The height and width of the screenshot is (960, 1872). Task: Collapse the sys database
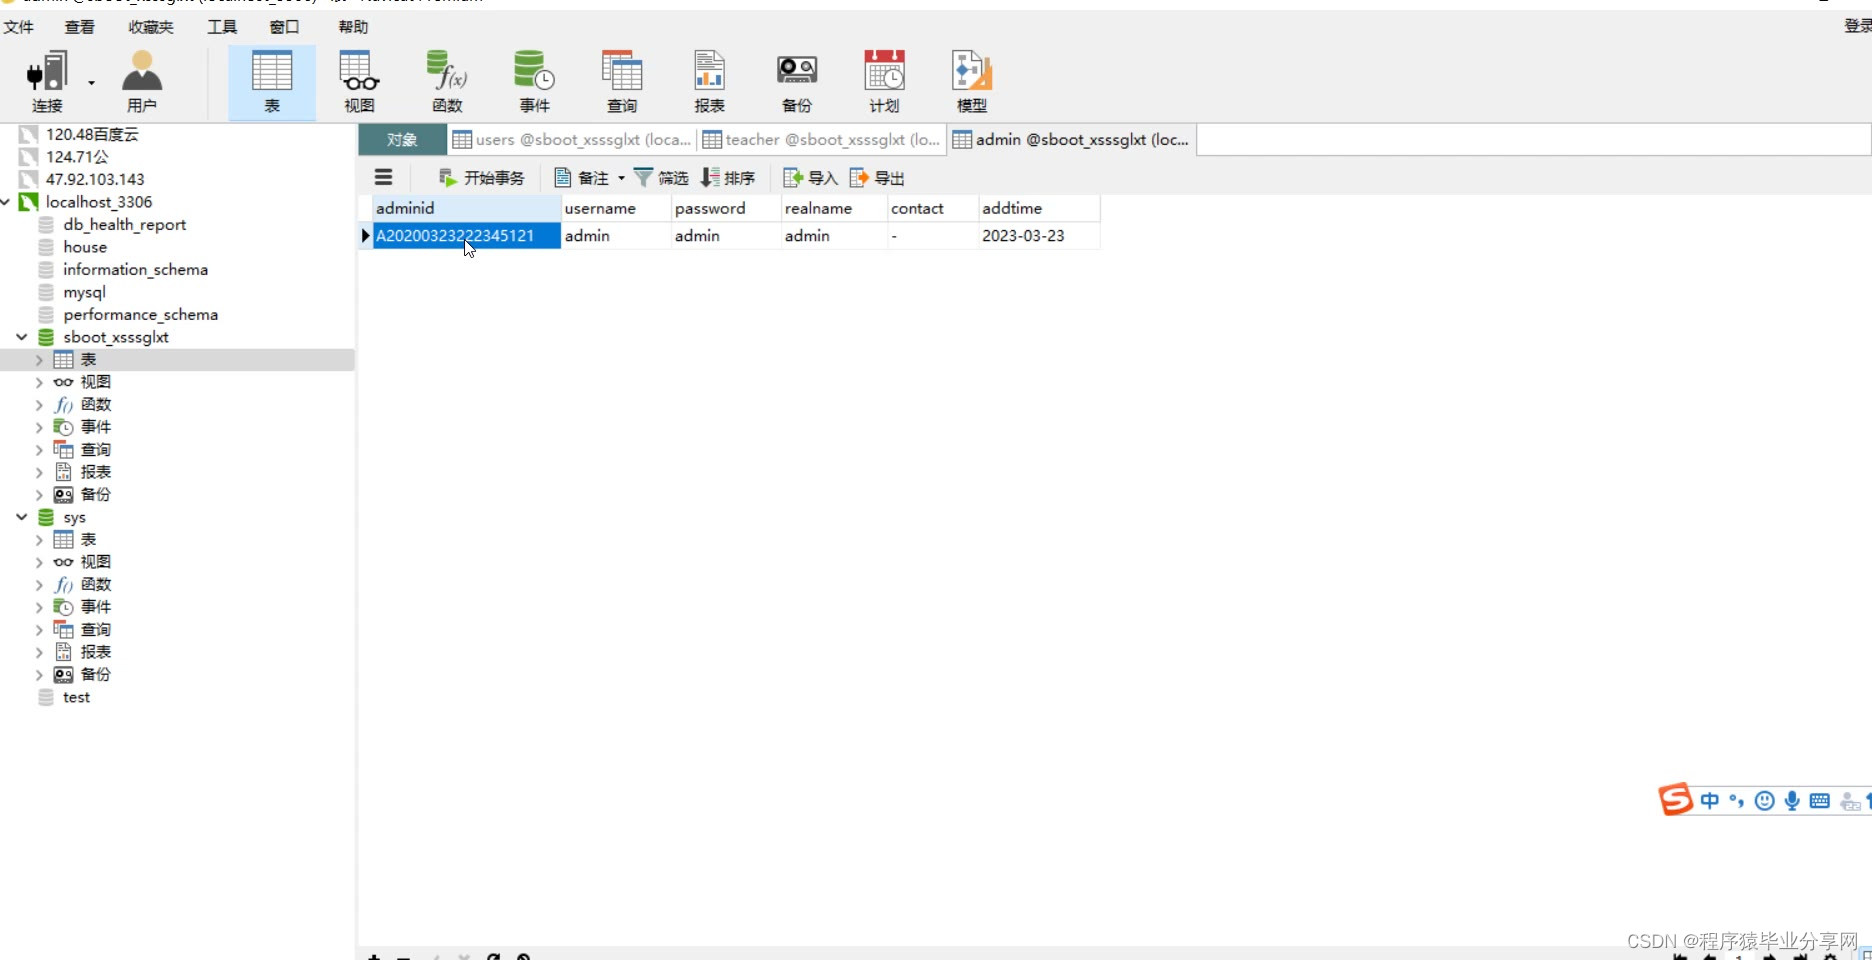click(x=21, y=517)
